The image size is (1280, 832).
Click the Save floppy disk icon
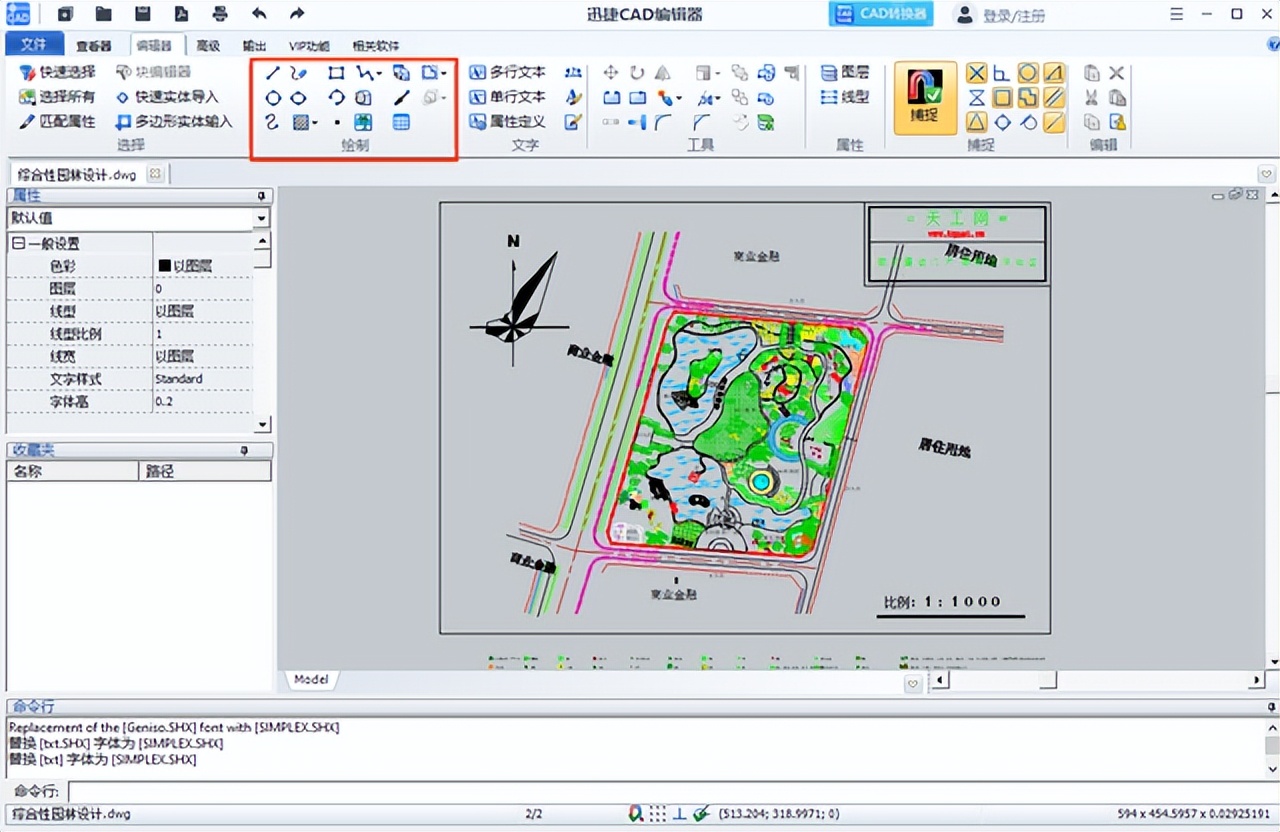143,14
